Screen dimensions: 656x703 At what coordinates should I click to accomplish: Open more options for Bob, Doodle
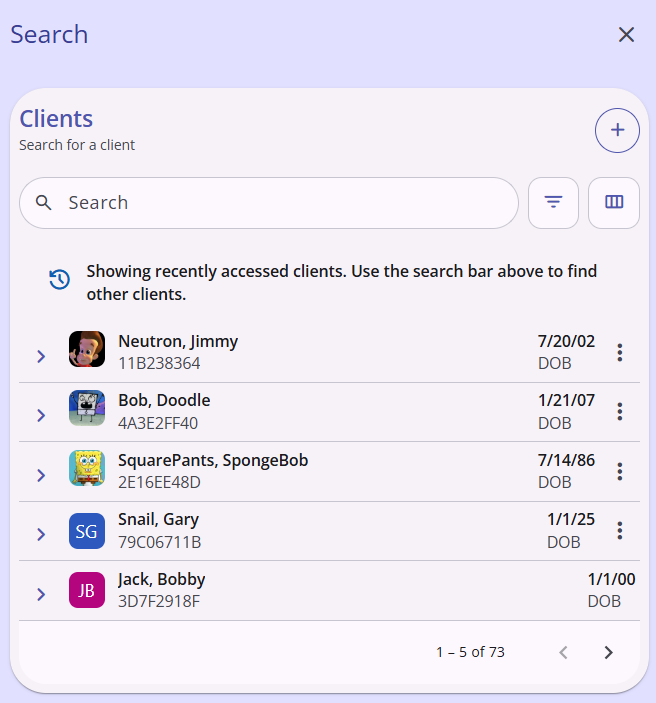[x=620, y=412]
